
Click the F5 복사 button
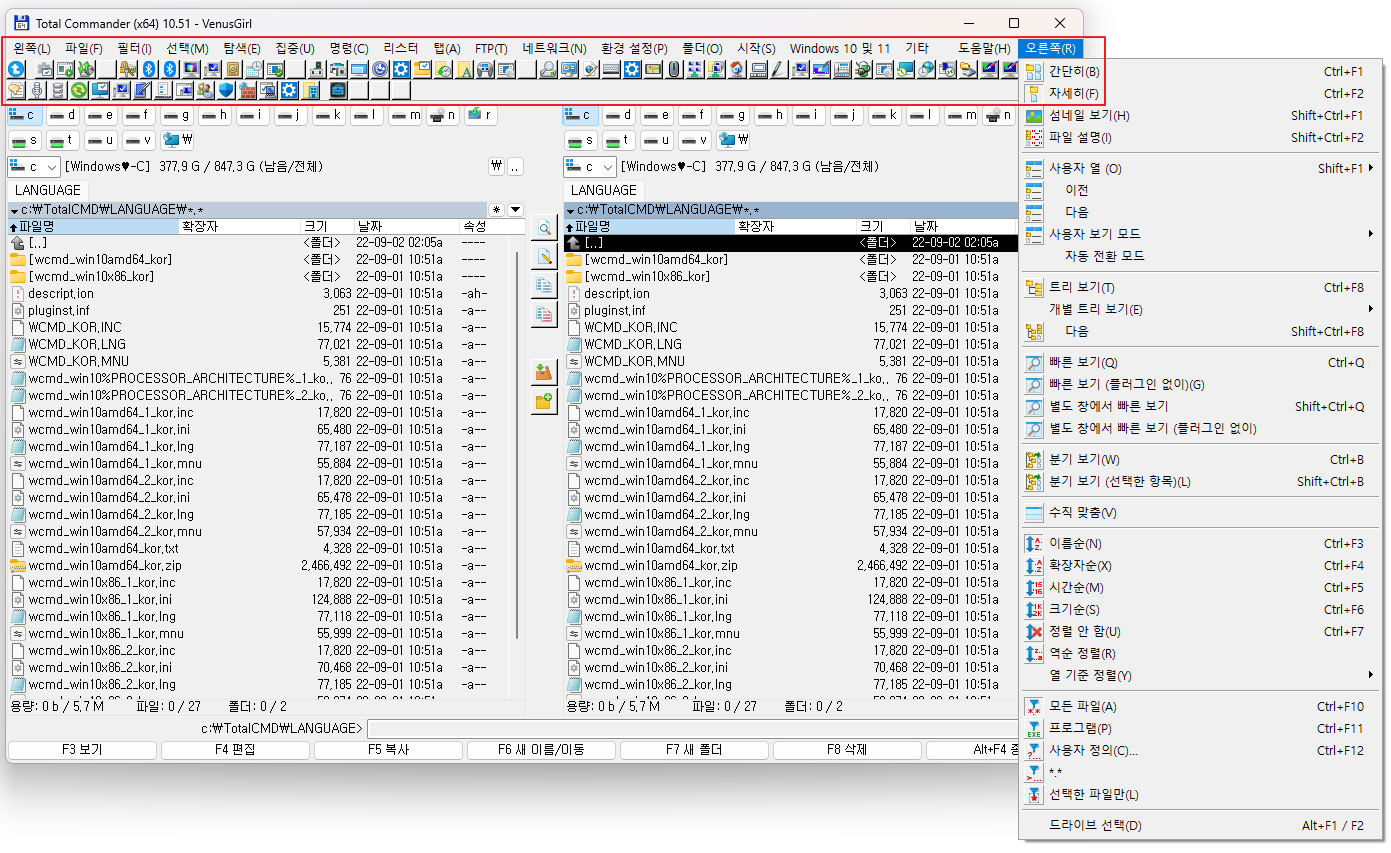click(388, 750)
